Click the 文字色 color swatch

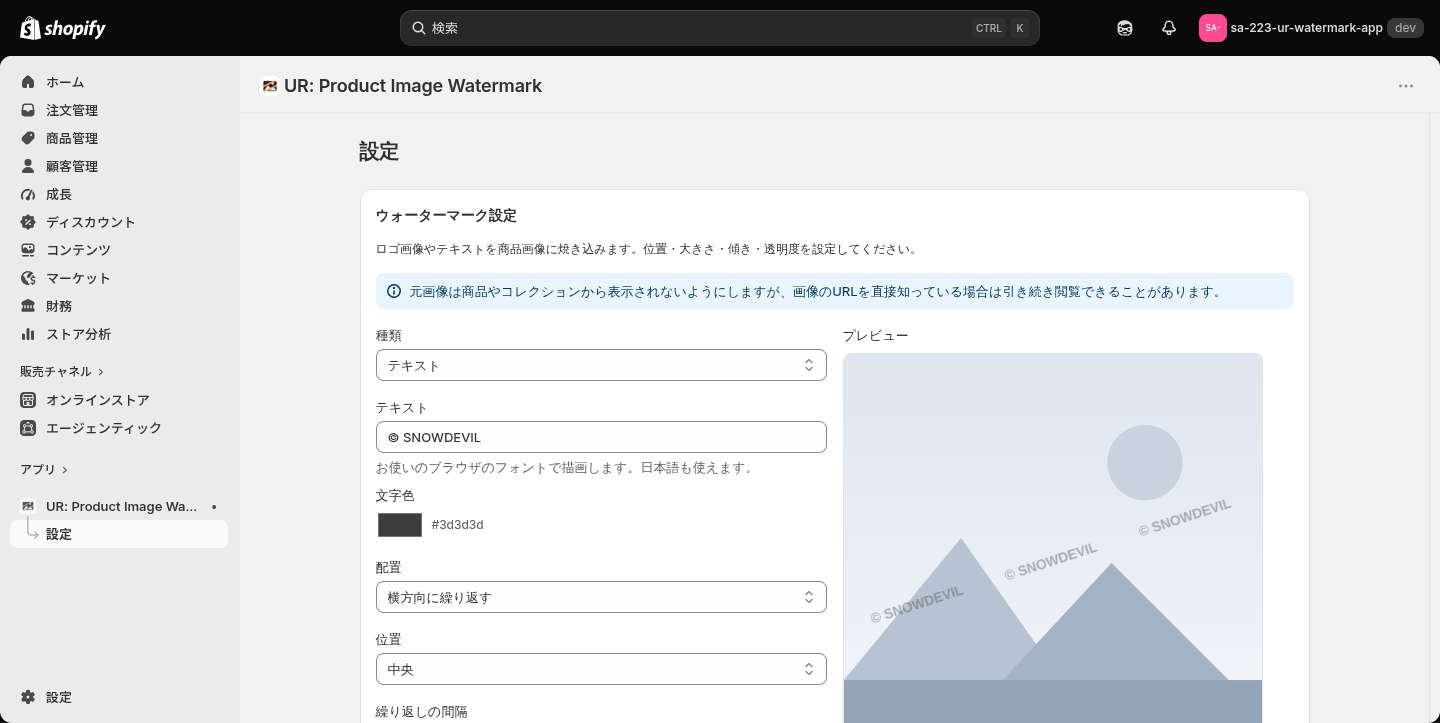point(400,525)
